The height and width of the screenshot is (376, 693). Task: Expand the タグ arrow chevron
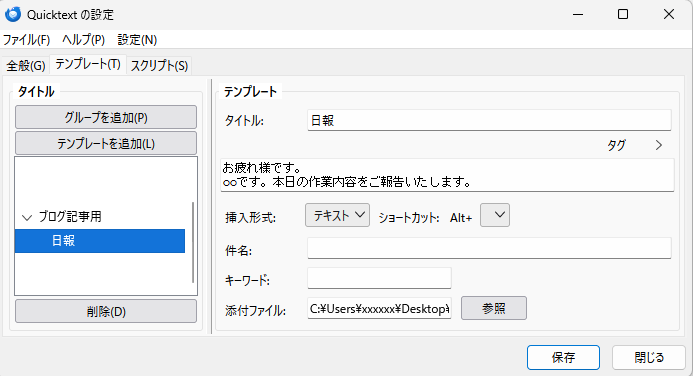pyautogui.click(x=659, y=145)
